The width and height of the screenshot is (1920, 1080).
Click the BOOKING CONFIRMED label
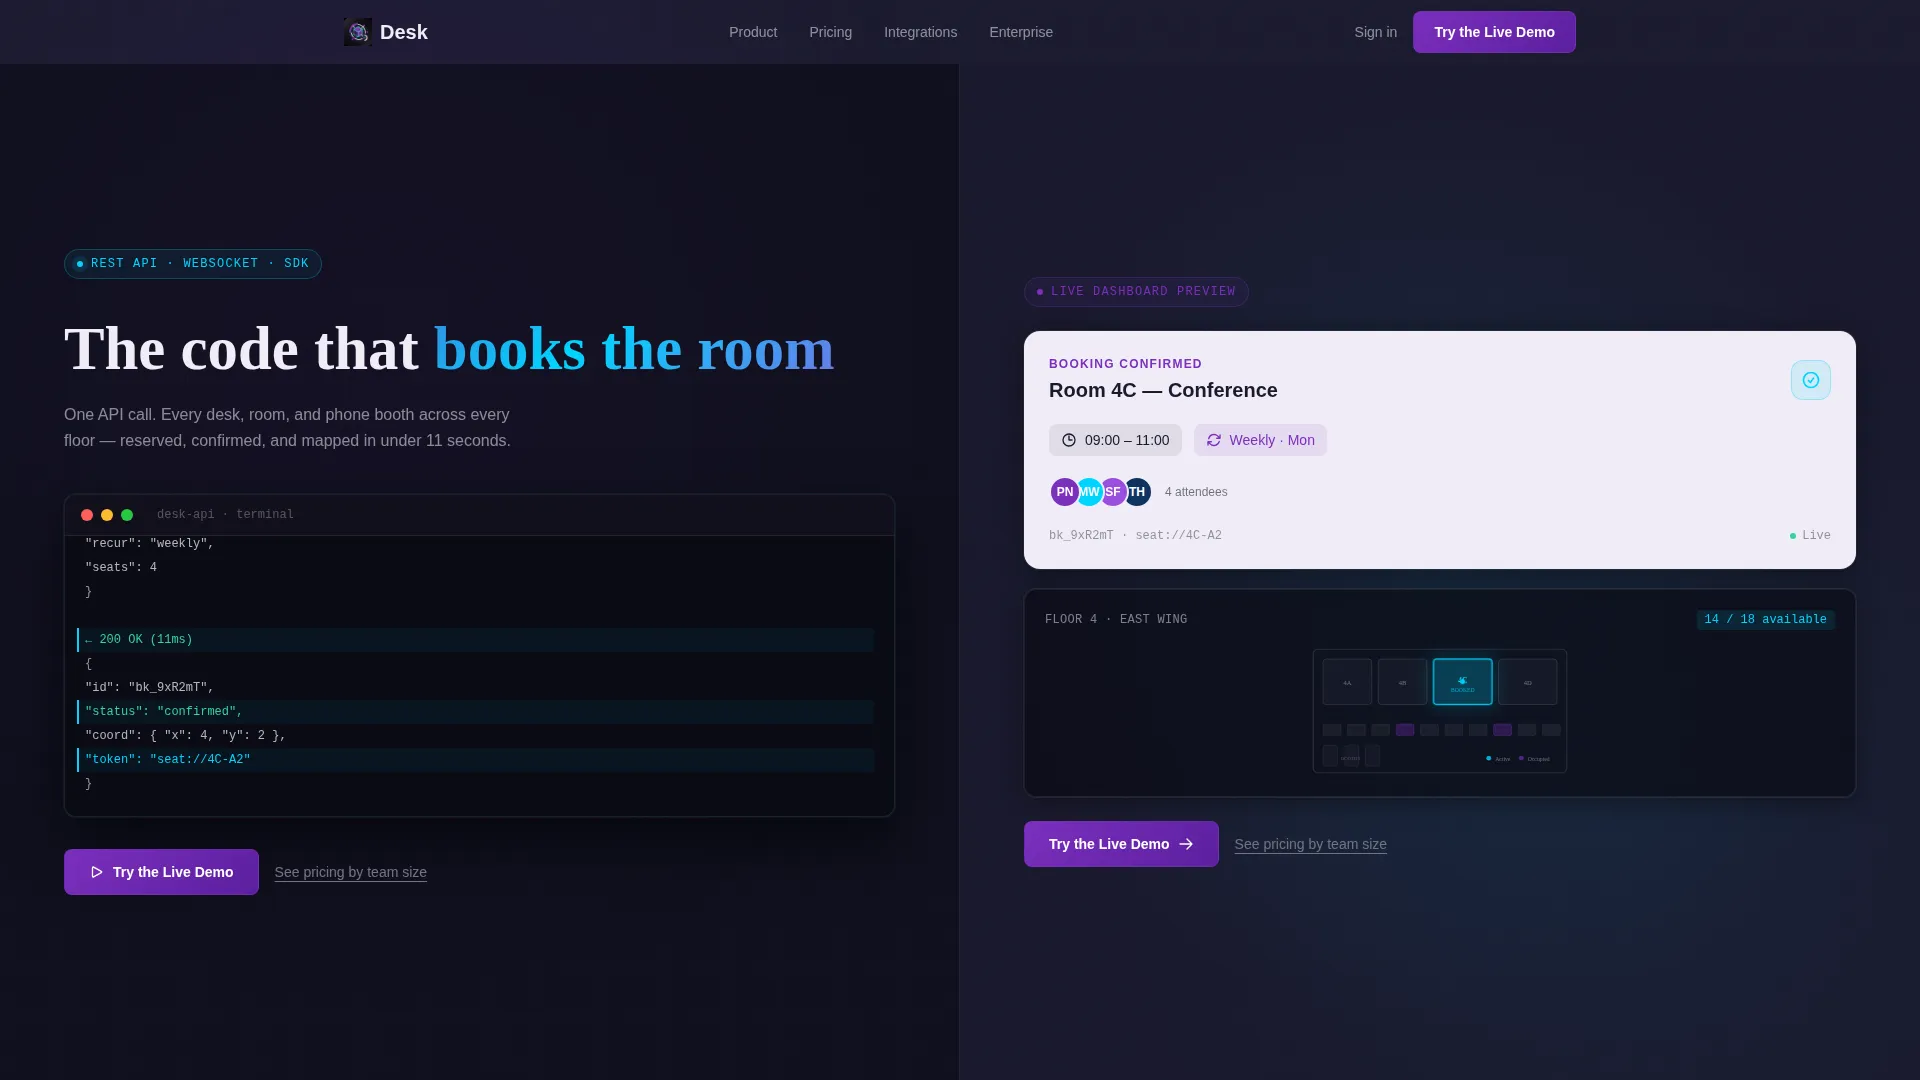(x=1125, y=364)
